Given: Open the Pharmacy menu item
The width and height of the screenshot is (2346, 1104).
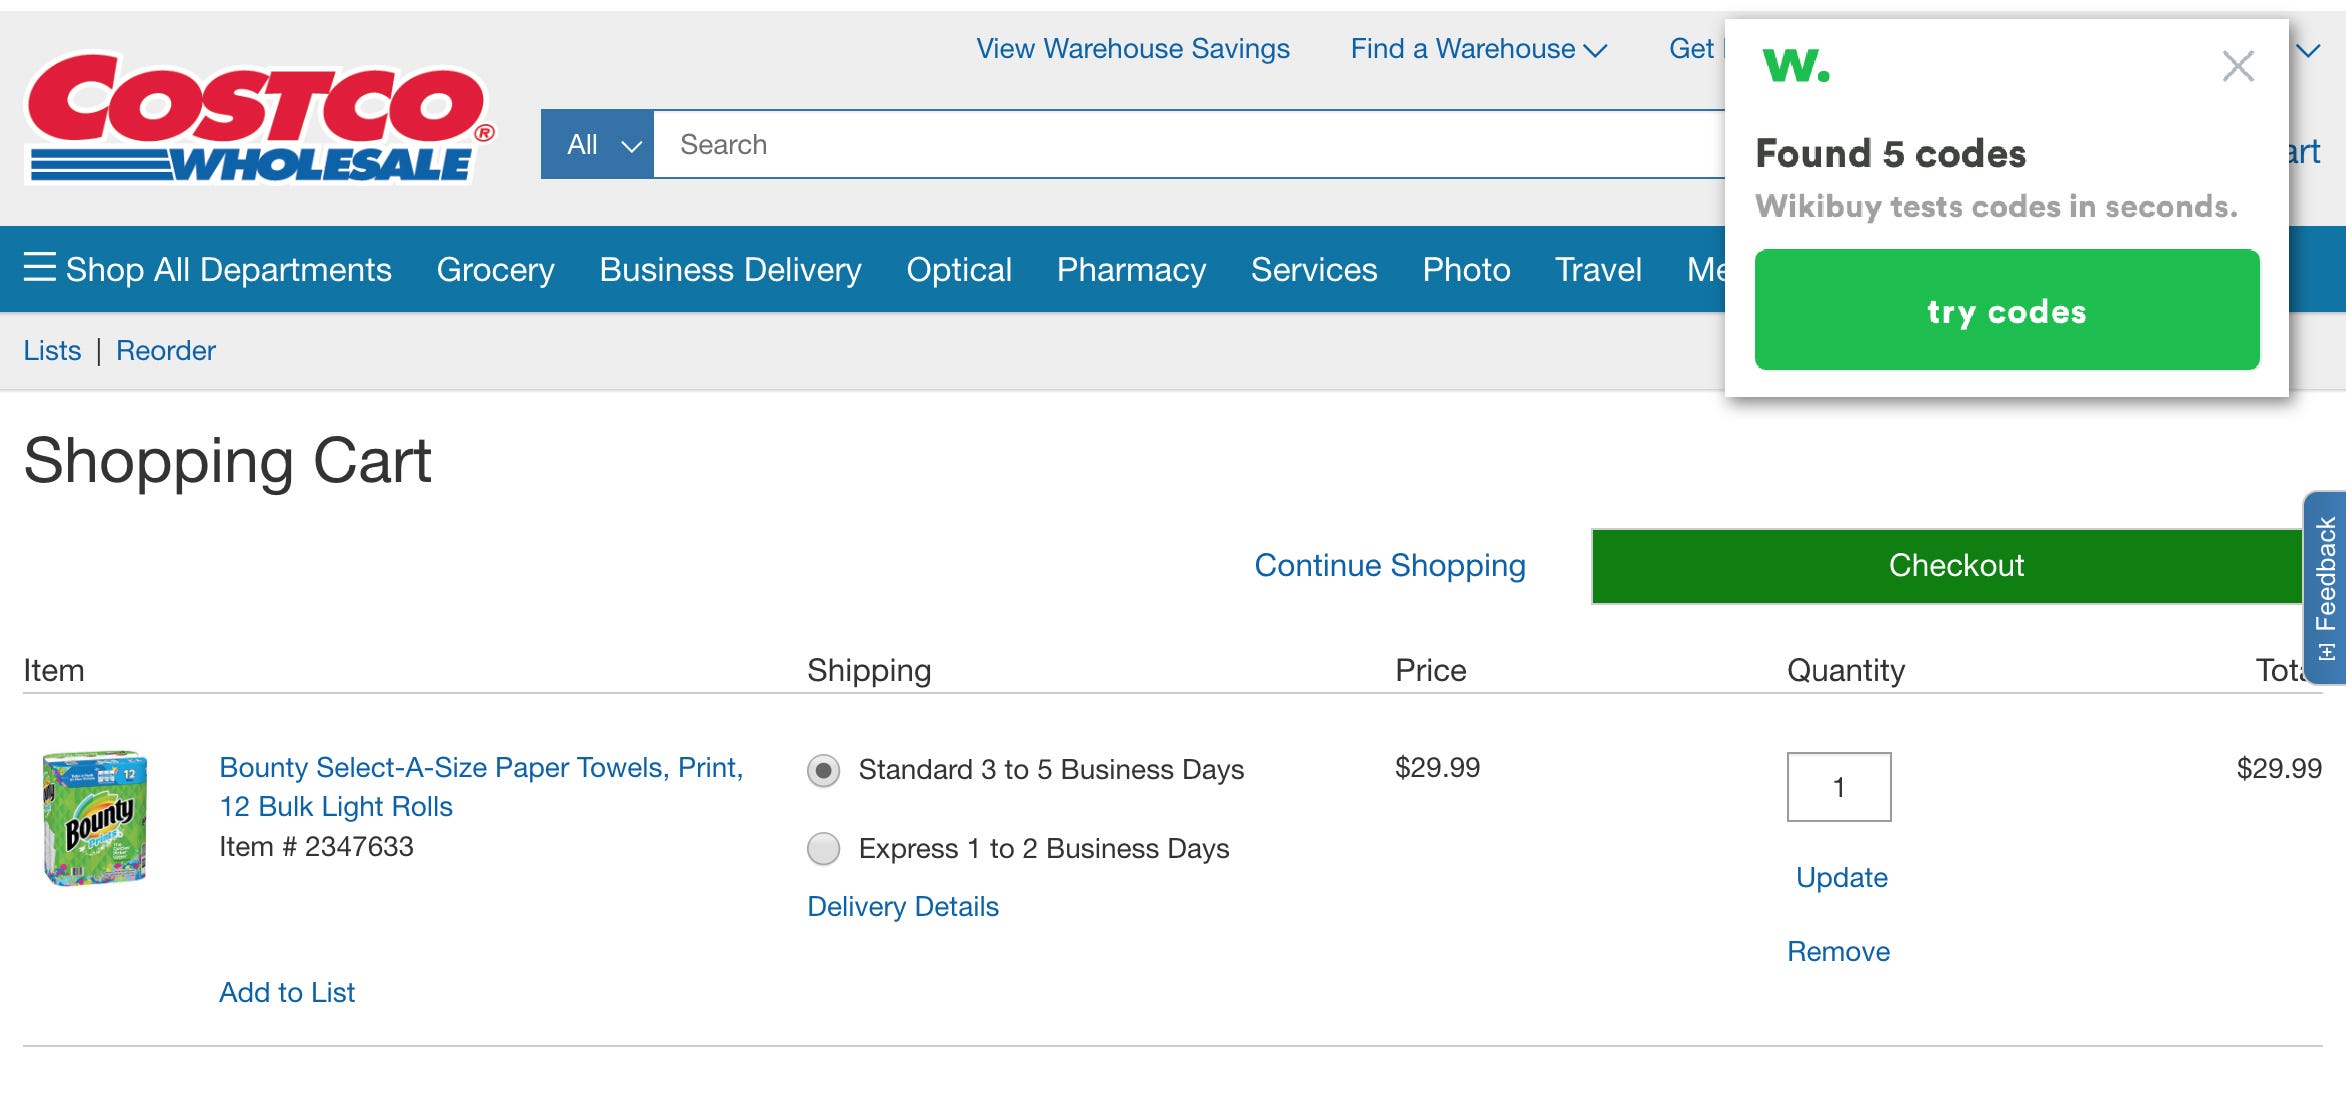Looking at the screenshot, I should (x=1131, y=269).
